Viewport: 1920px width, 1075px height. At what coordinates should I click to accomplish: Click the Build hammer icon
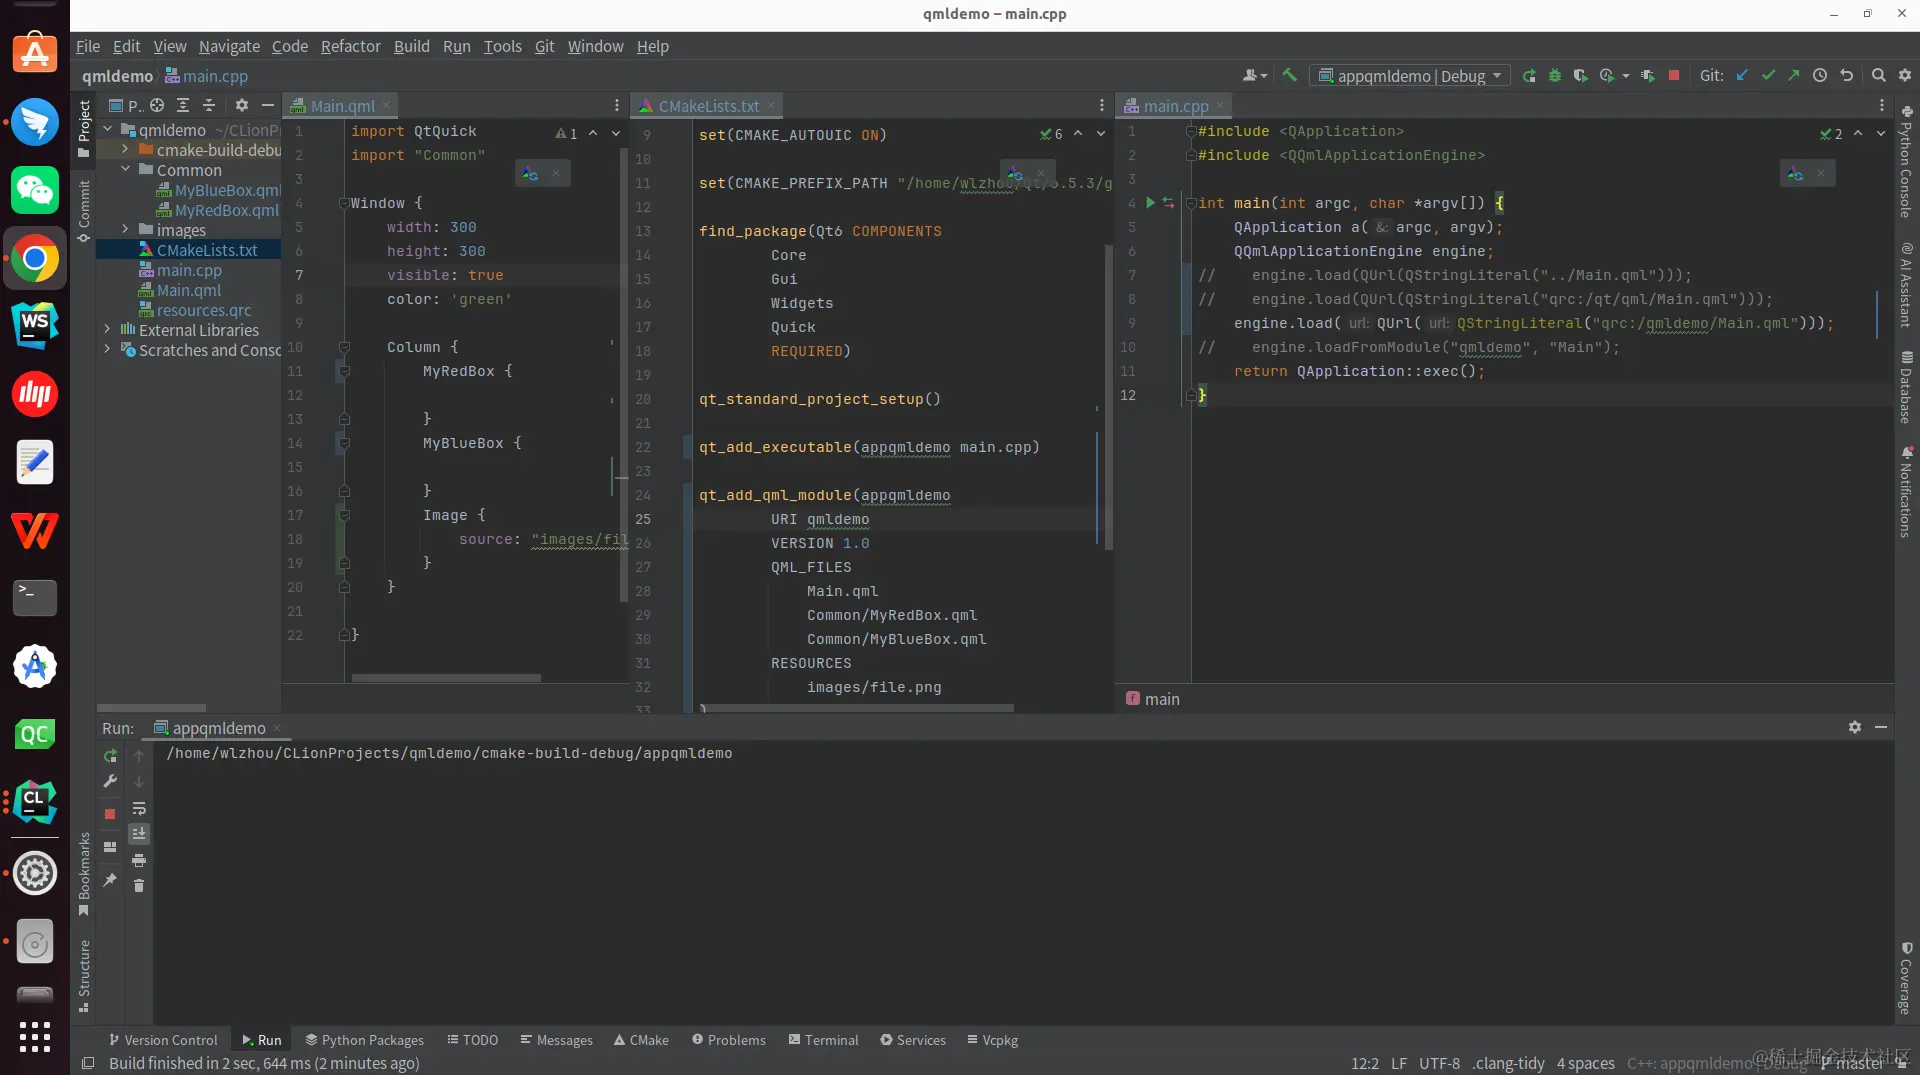pos(1290,76)
